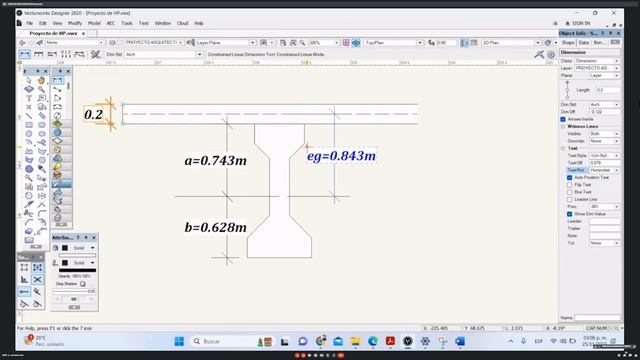Open the Acrobat PDF app in taskbar

(x=390, y=341)
